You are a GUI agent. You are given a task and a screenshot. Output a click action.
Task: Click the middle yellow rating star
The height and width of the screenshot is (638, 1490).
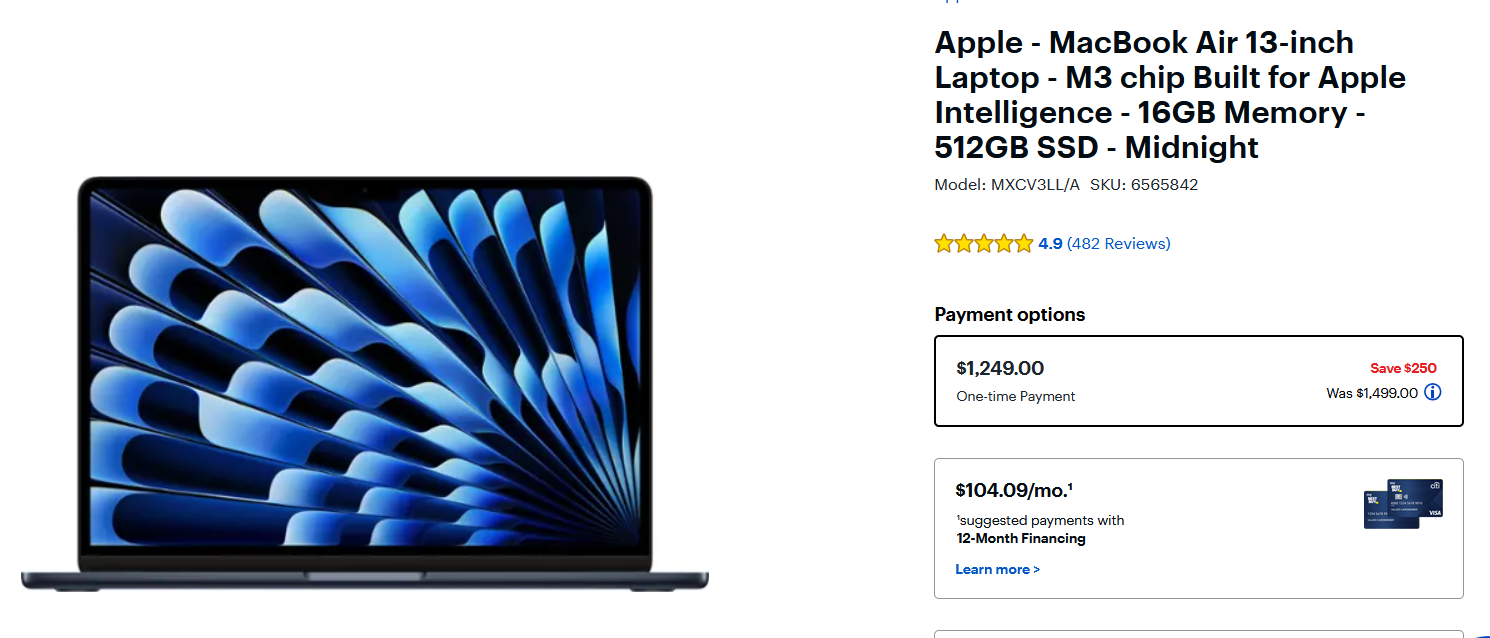984,244
